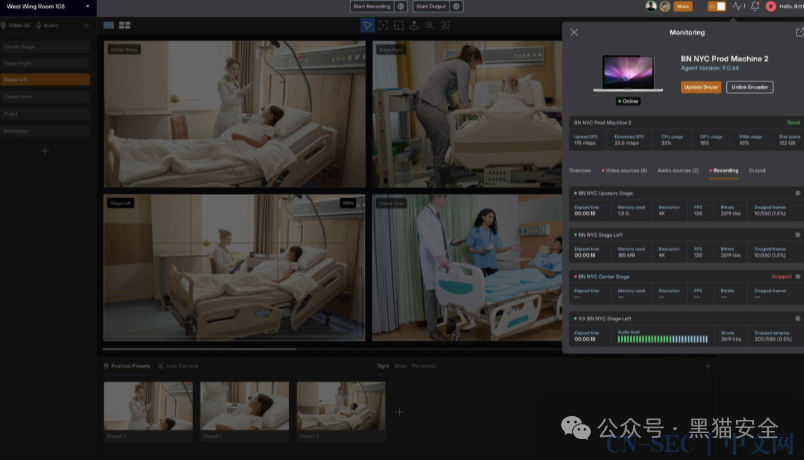The image size is (804, 460).
Task: Switch to the Output tab
Action: click(757, 170)
